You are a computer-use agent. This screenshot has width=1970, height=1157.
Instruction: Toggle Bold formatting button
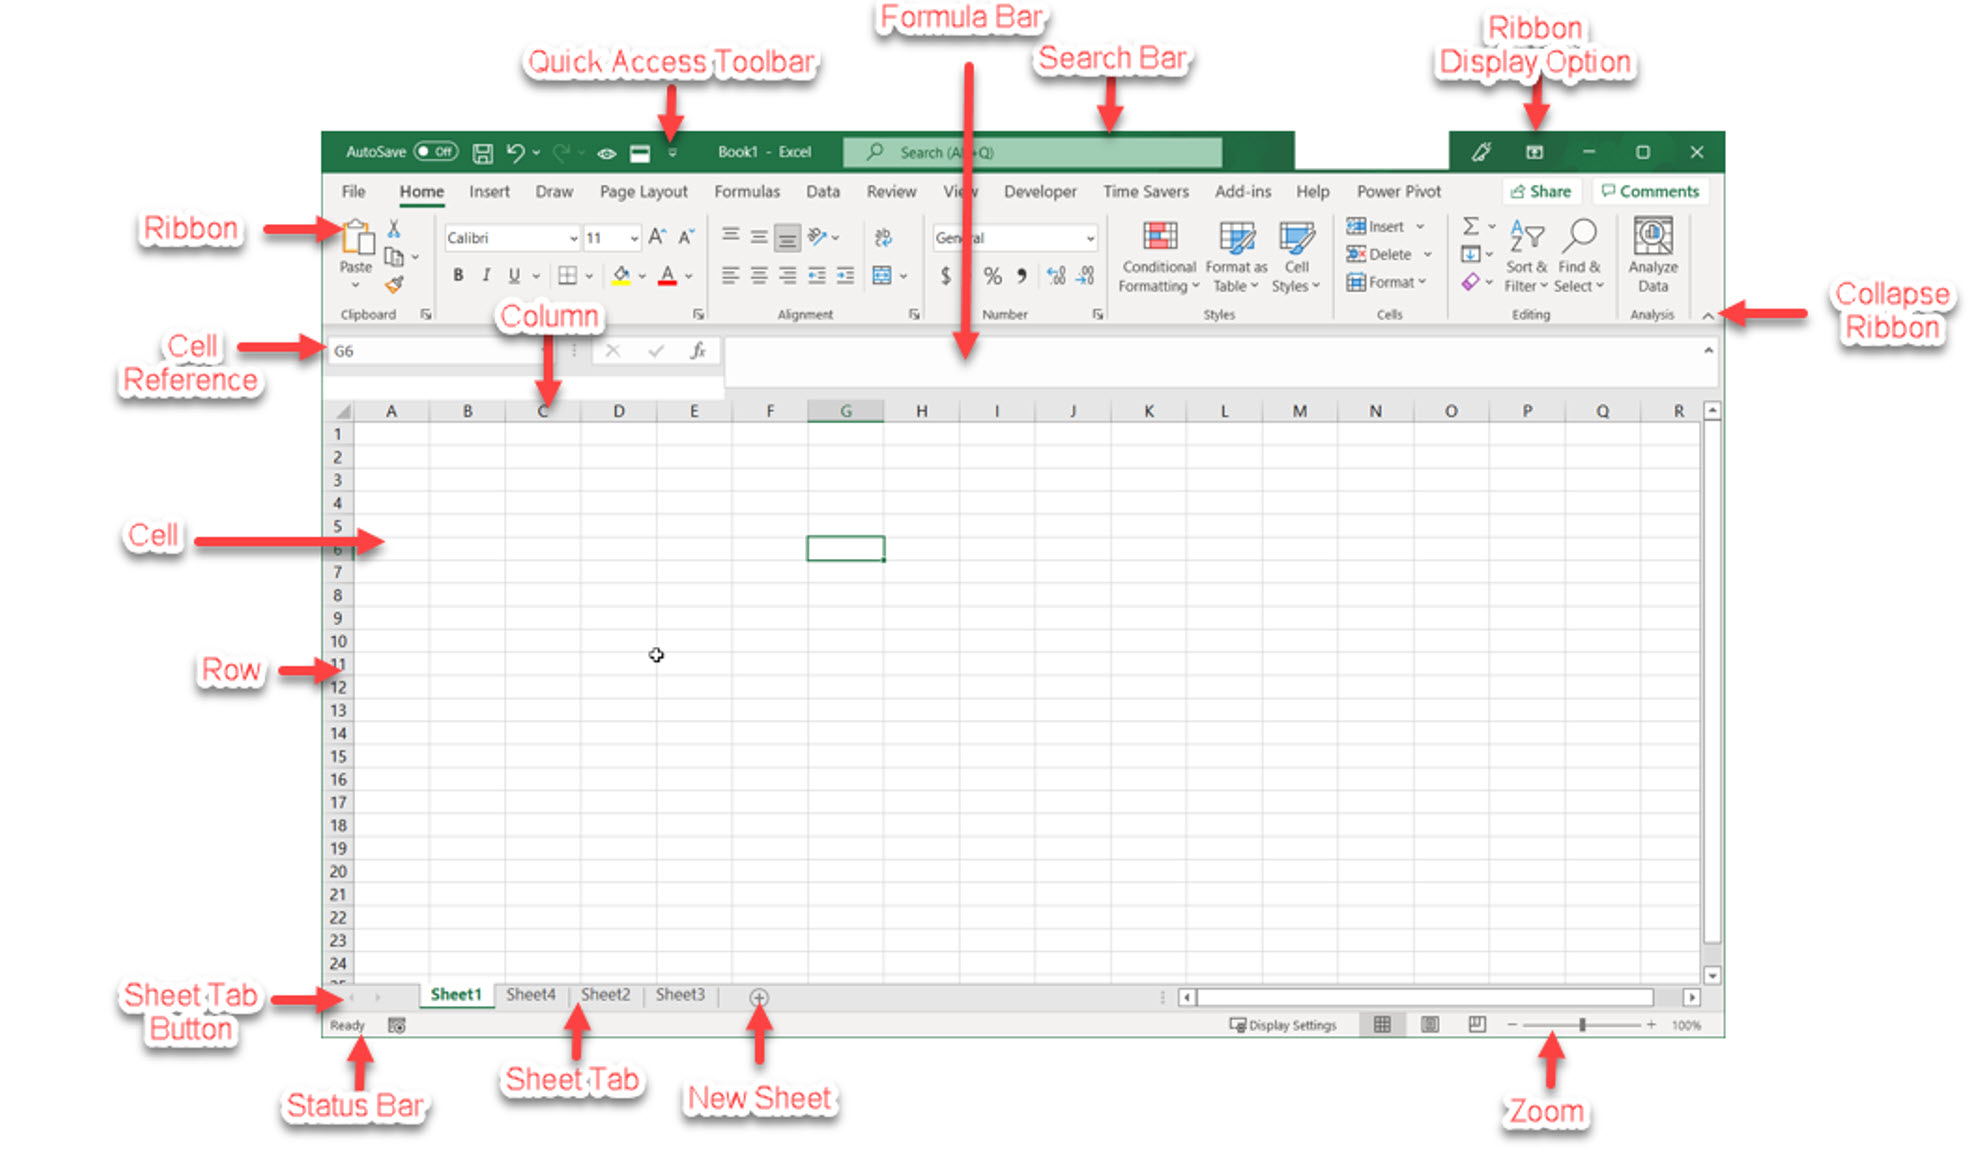coord(458,275)
